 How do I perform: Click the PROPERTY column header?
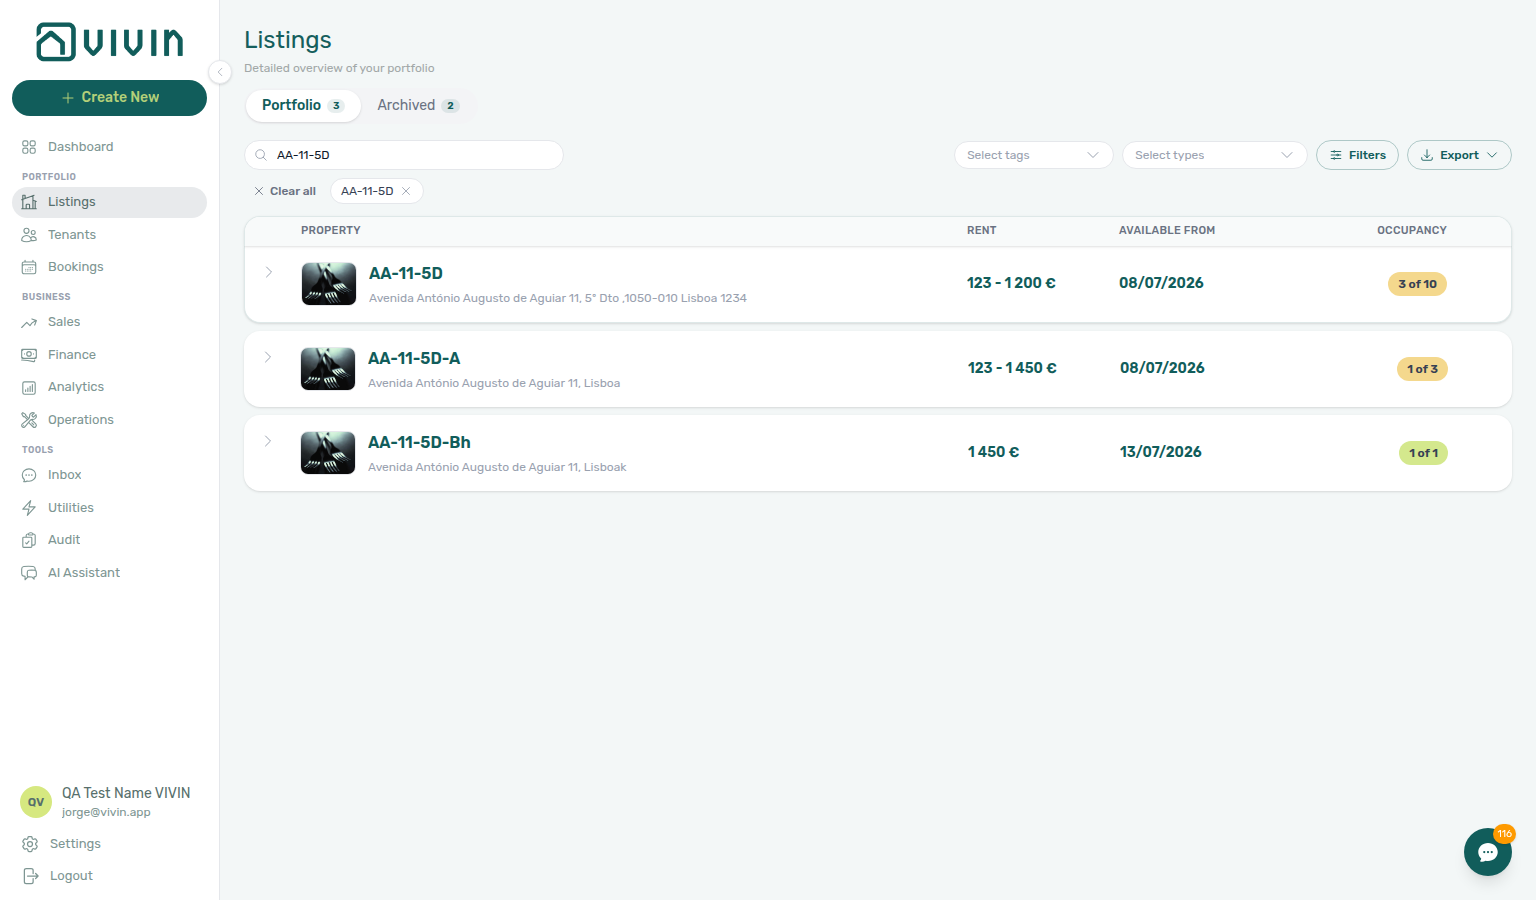coord(331,230)
